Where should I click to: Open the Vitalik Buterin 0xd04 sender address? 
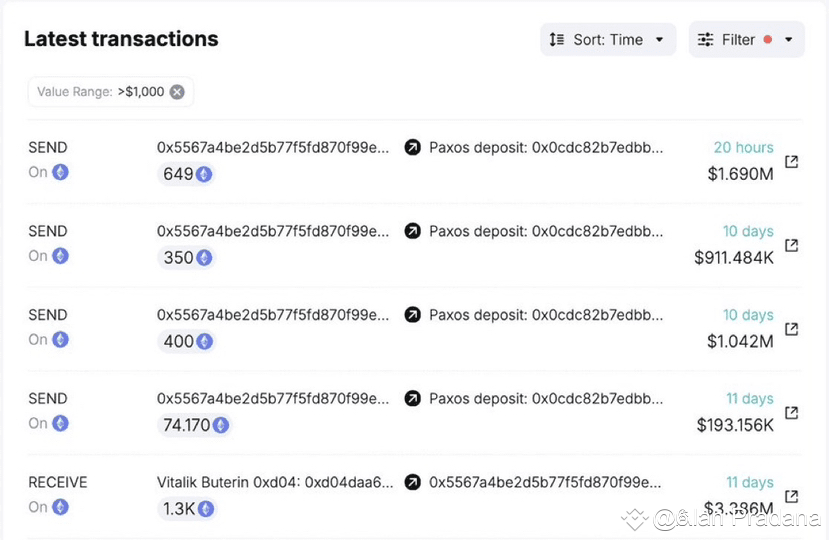point(275,482)
